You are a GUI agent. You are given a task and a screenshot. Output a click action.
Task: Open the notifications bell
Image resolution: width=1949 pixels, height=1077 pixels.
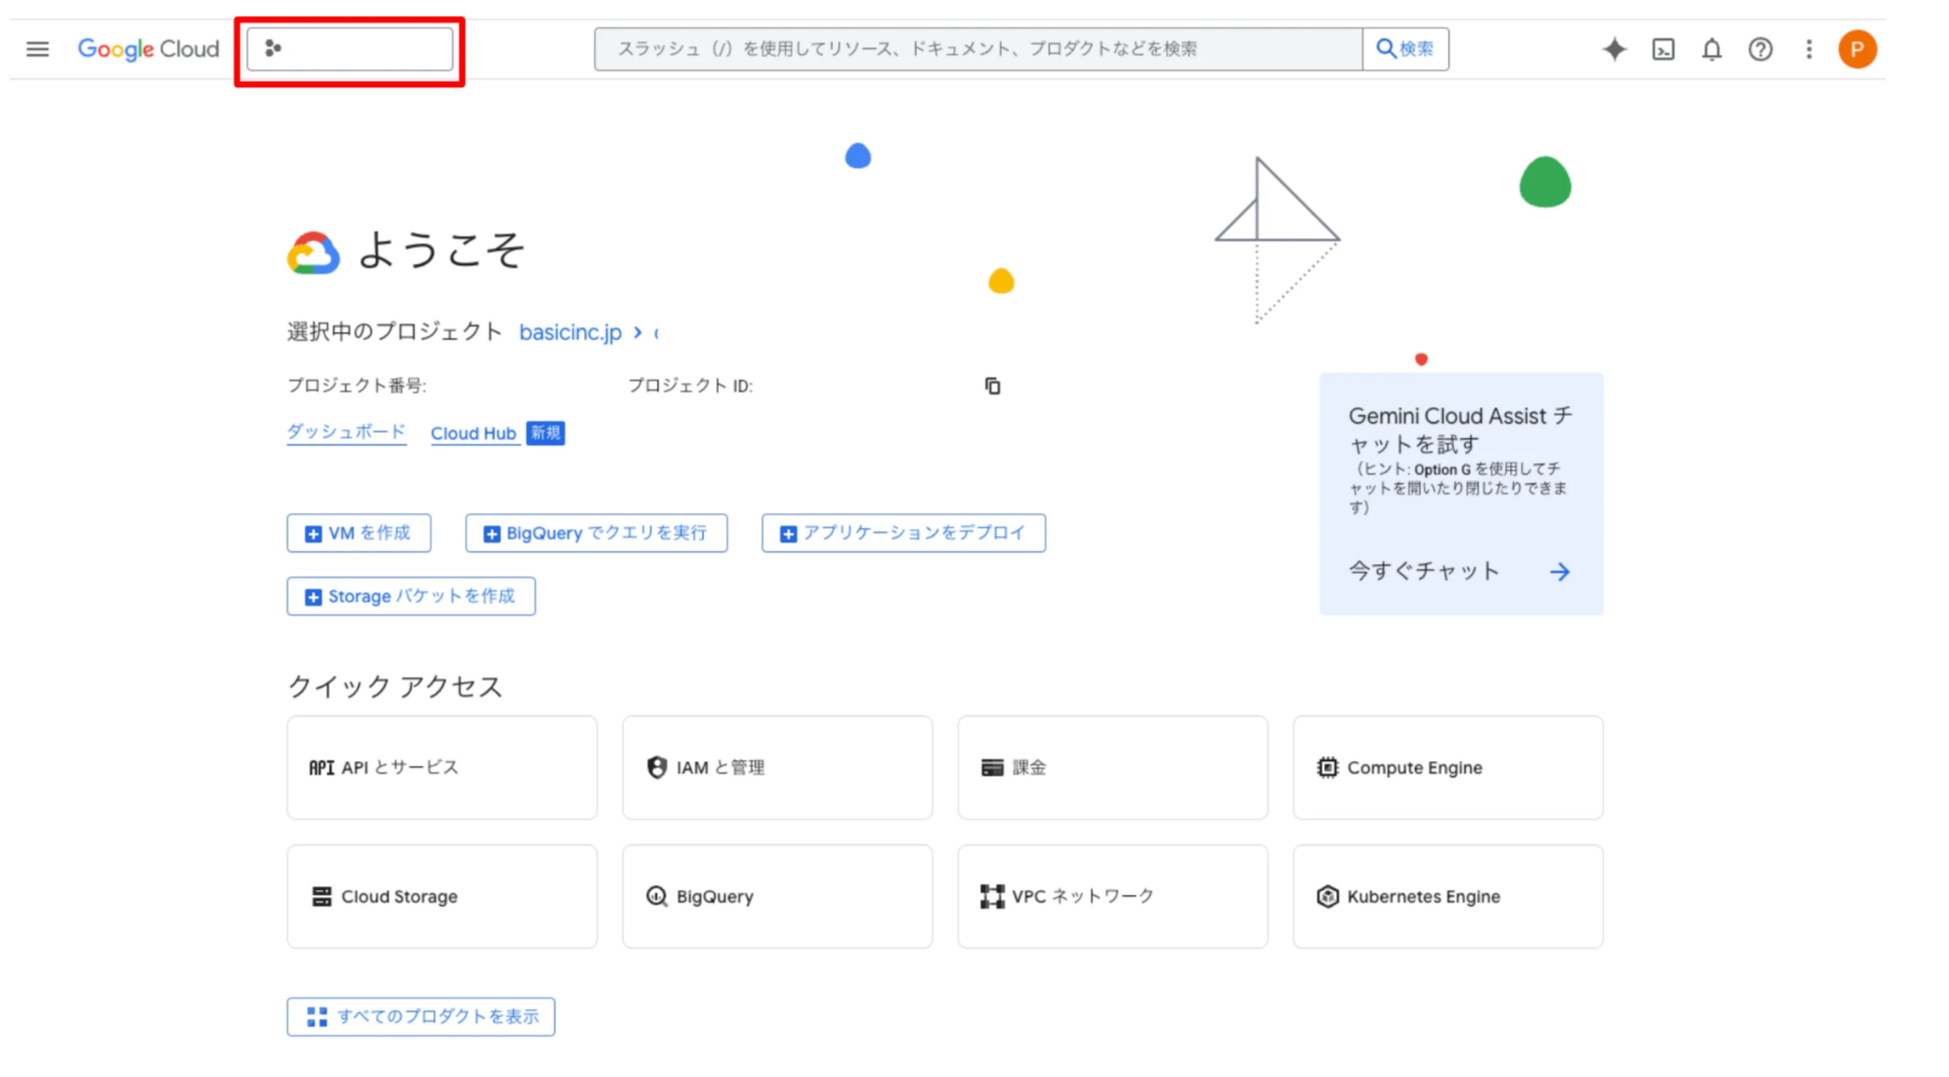point(1712,49)
